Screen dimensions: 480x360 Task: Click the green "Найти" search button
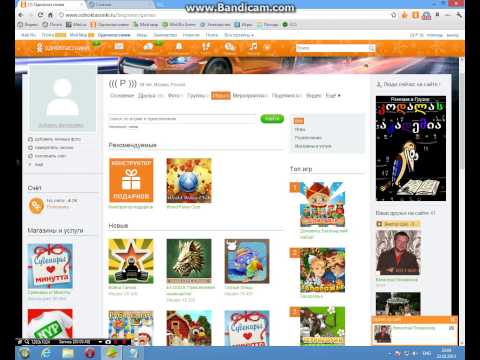point(272,118)
